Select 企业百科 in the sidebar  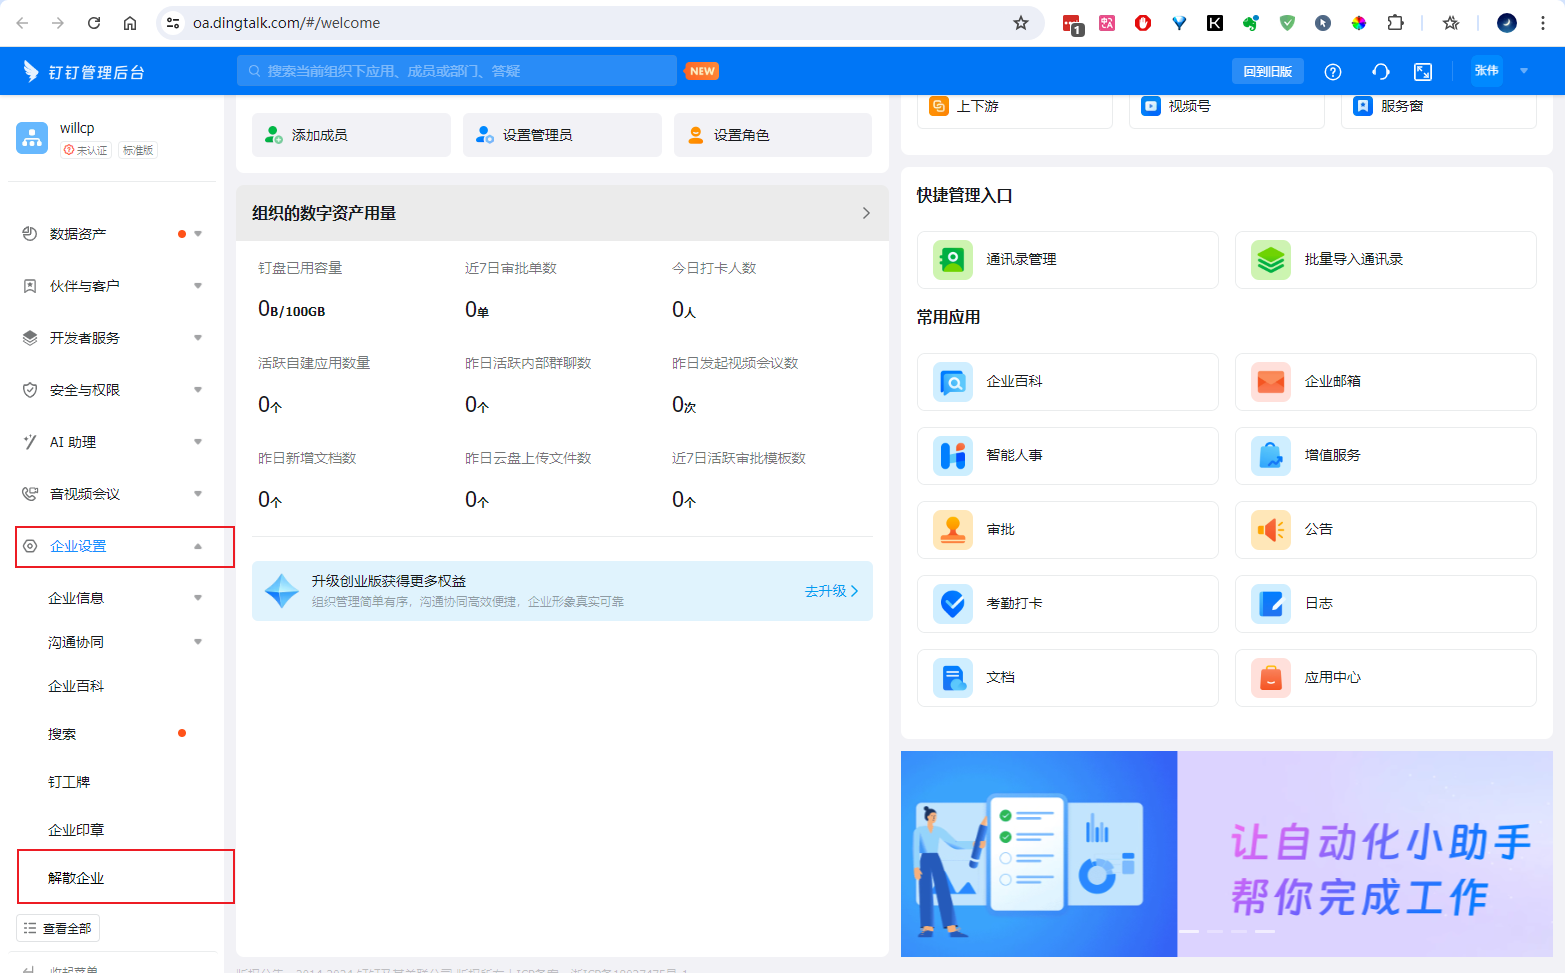[76, 686]
